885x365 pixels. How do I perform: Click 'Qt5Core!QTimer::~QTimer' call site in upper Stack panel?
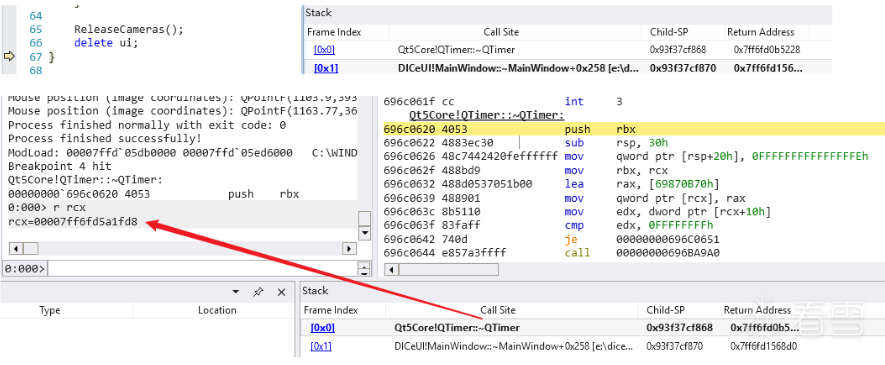(457, 50)
